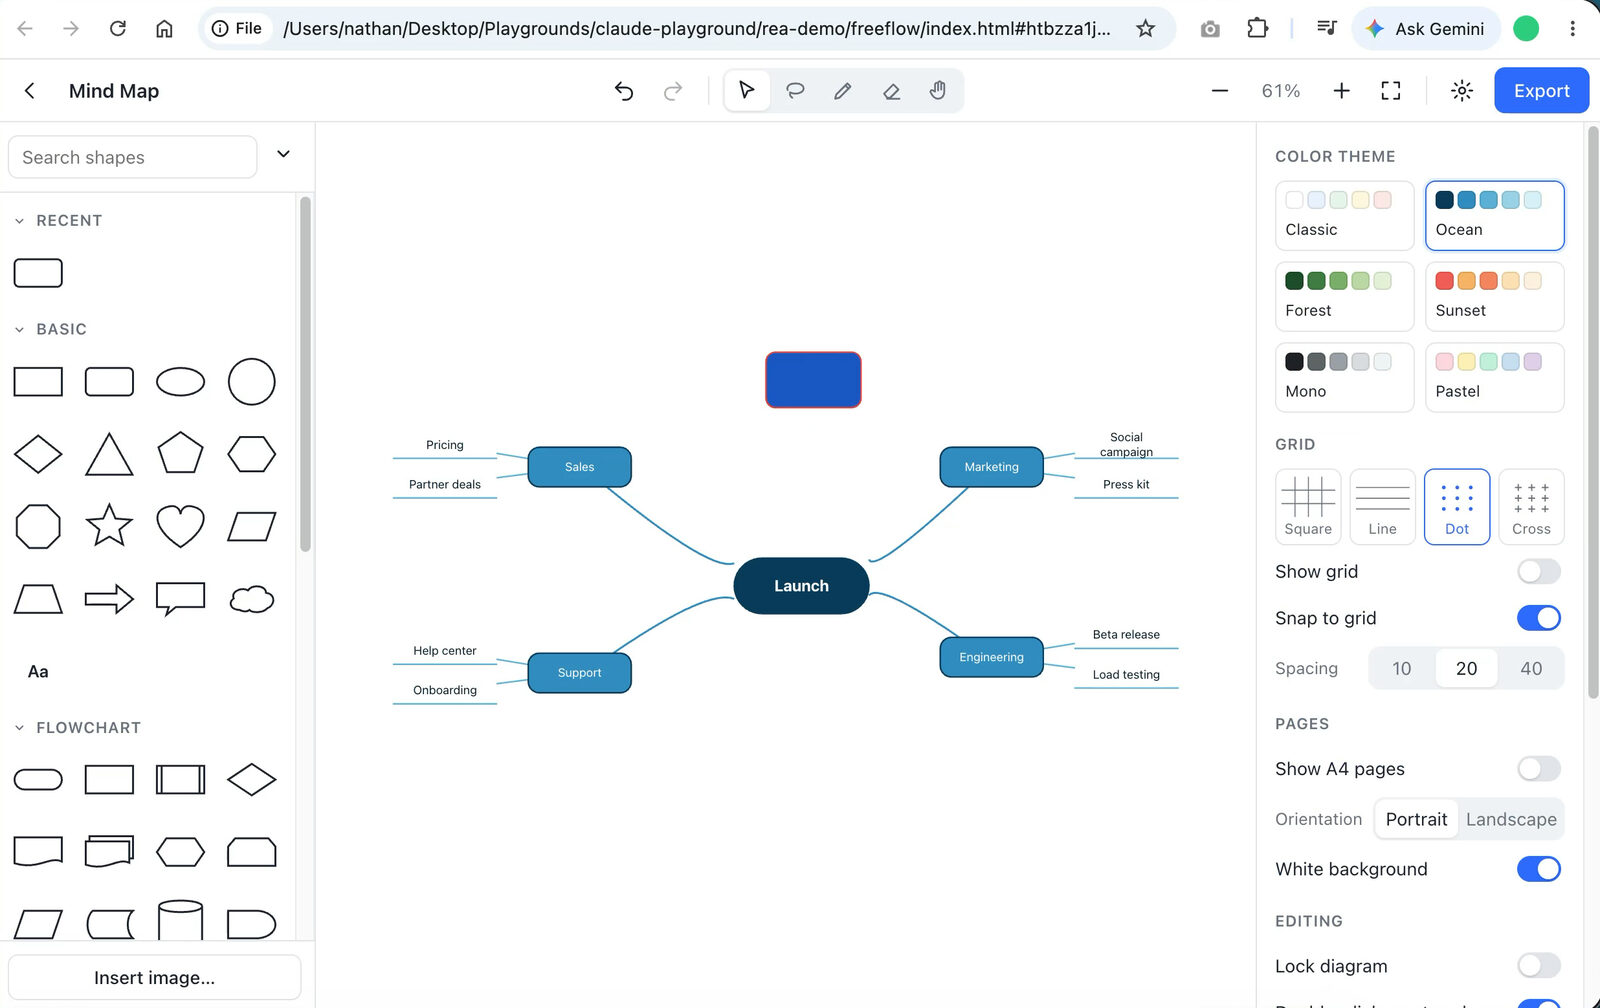Toggle the White background switch
The width and height of the screenshot is (1600, 1008).
tap(1538, 869)
